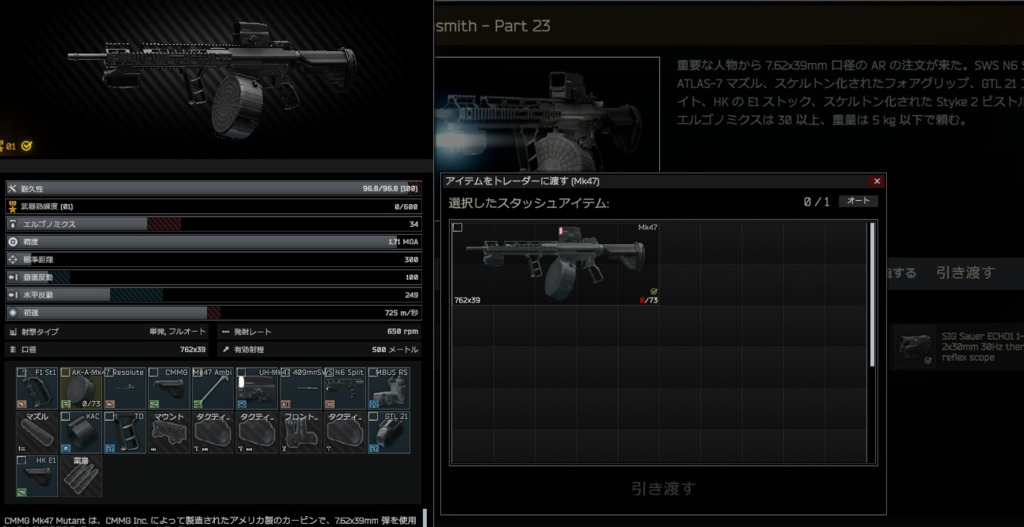Tick the checkbox on the Mk47 stash item

pyautogui.click(x=457, y=228)
